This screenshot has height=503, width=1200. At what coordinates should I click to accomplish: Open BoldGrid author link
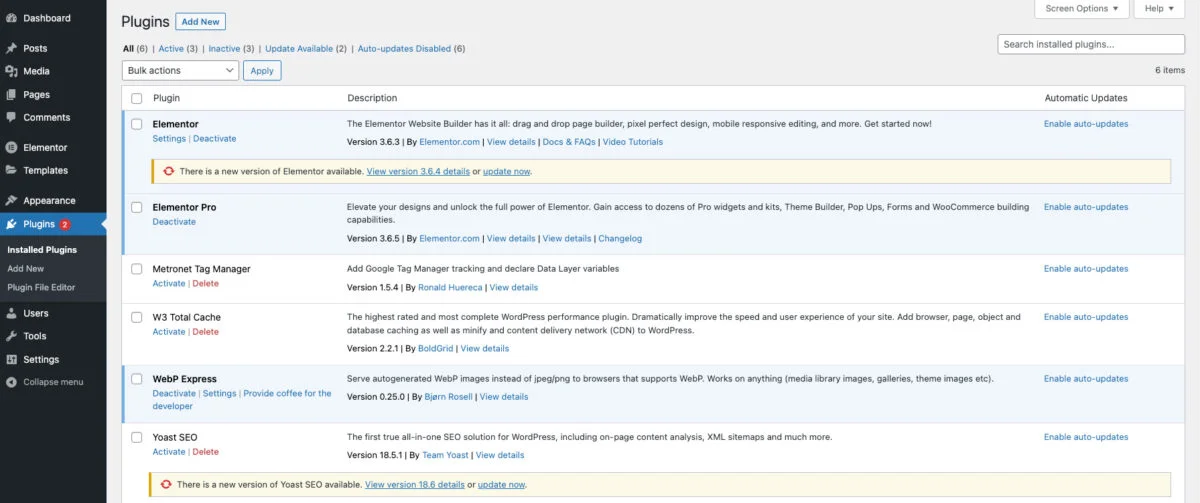tap(436, 348)
